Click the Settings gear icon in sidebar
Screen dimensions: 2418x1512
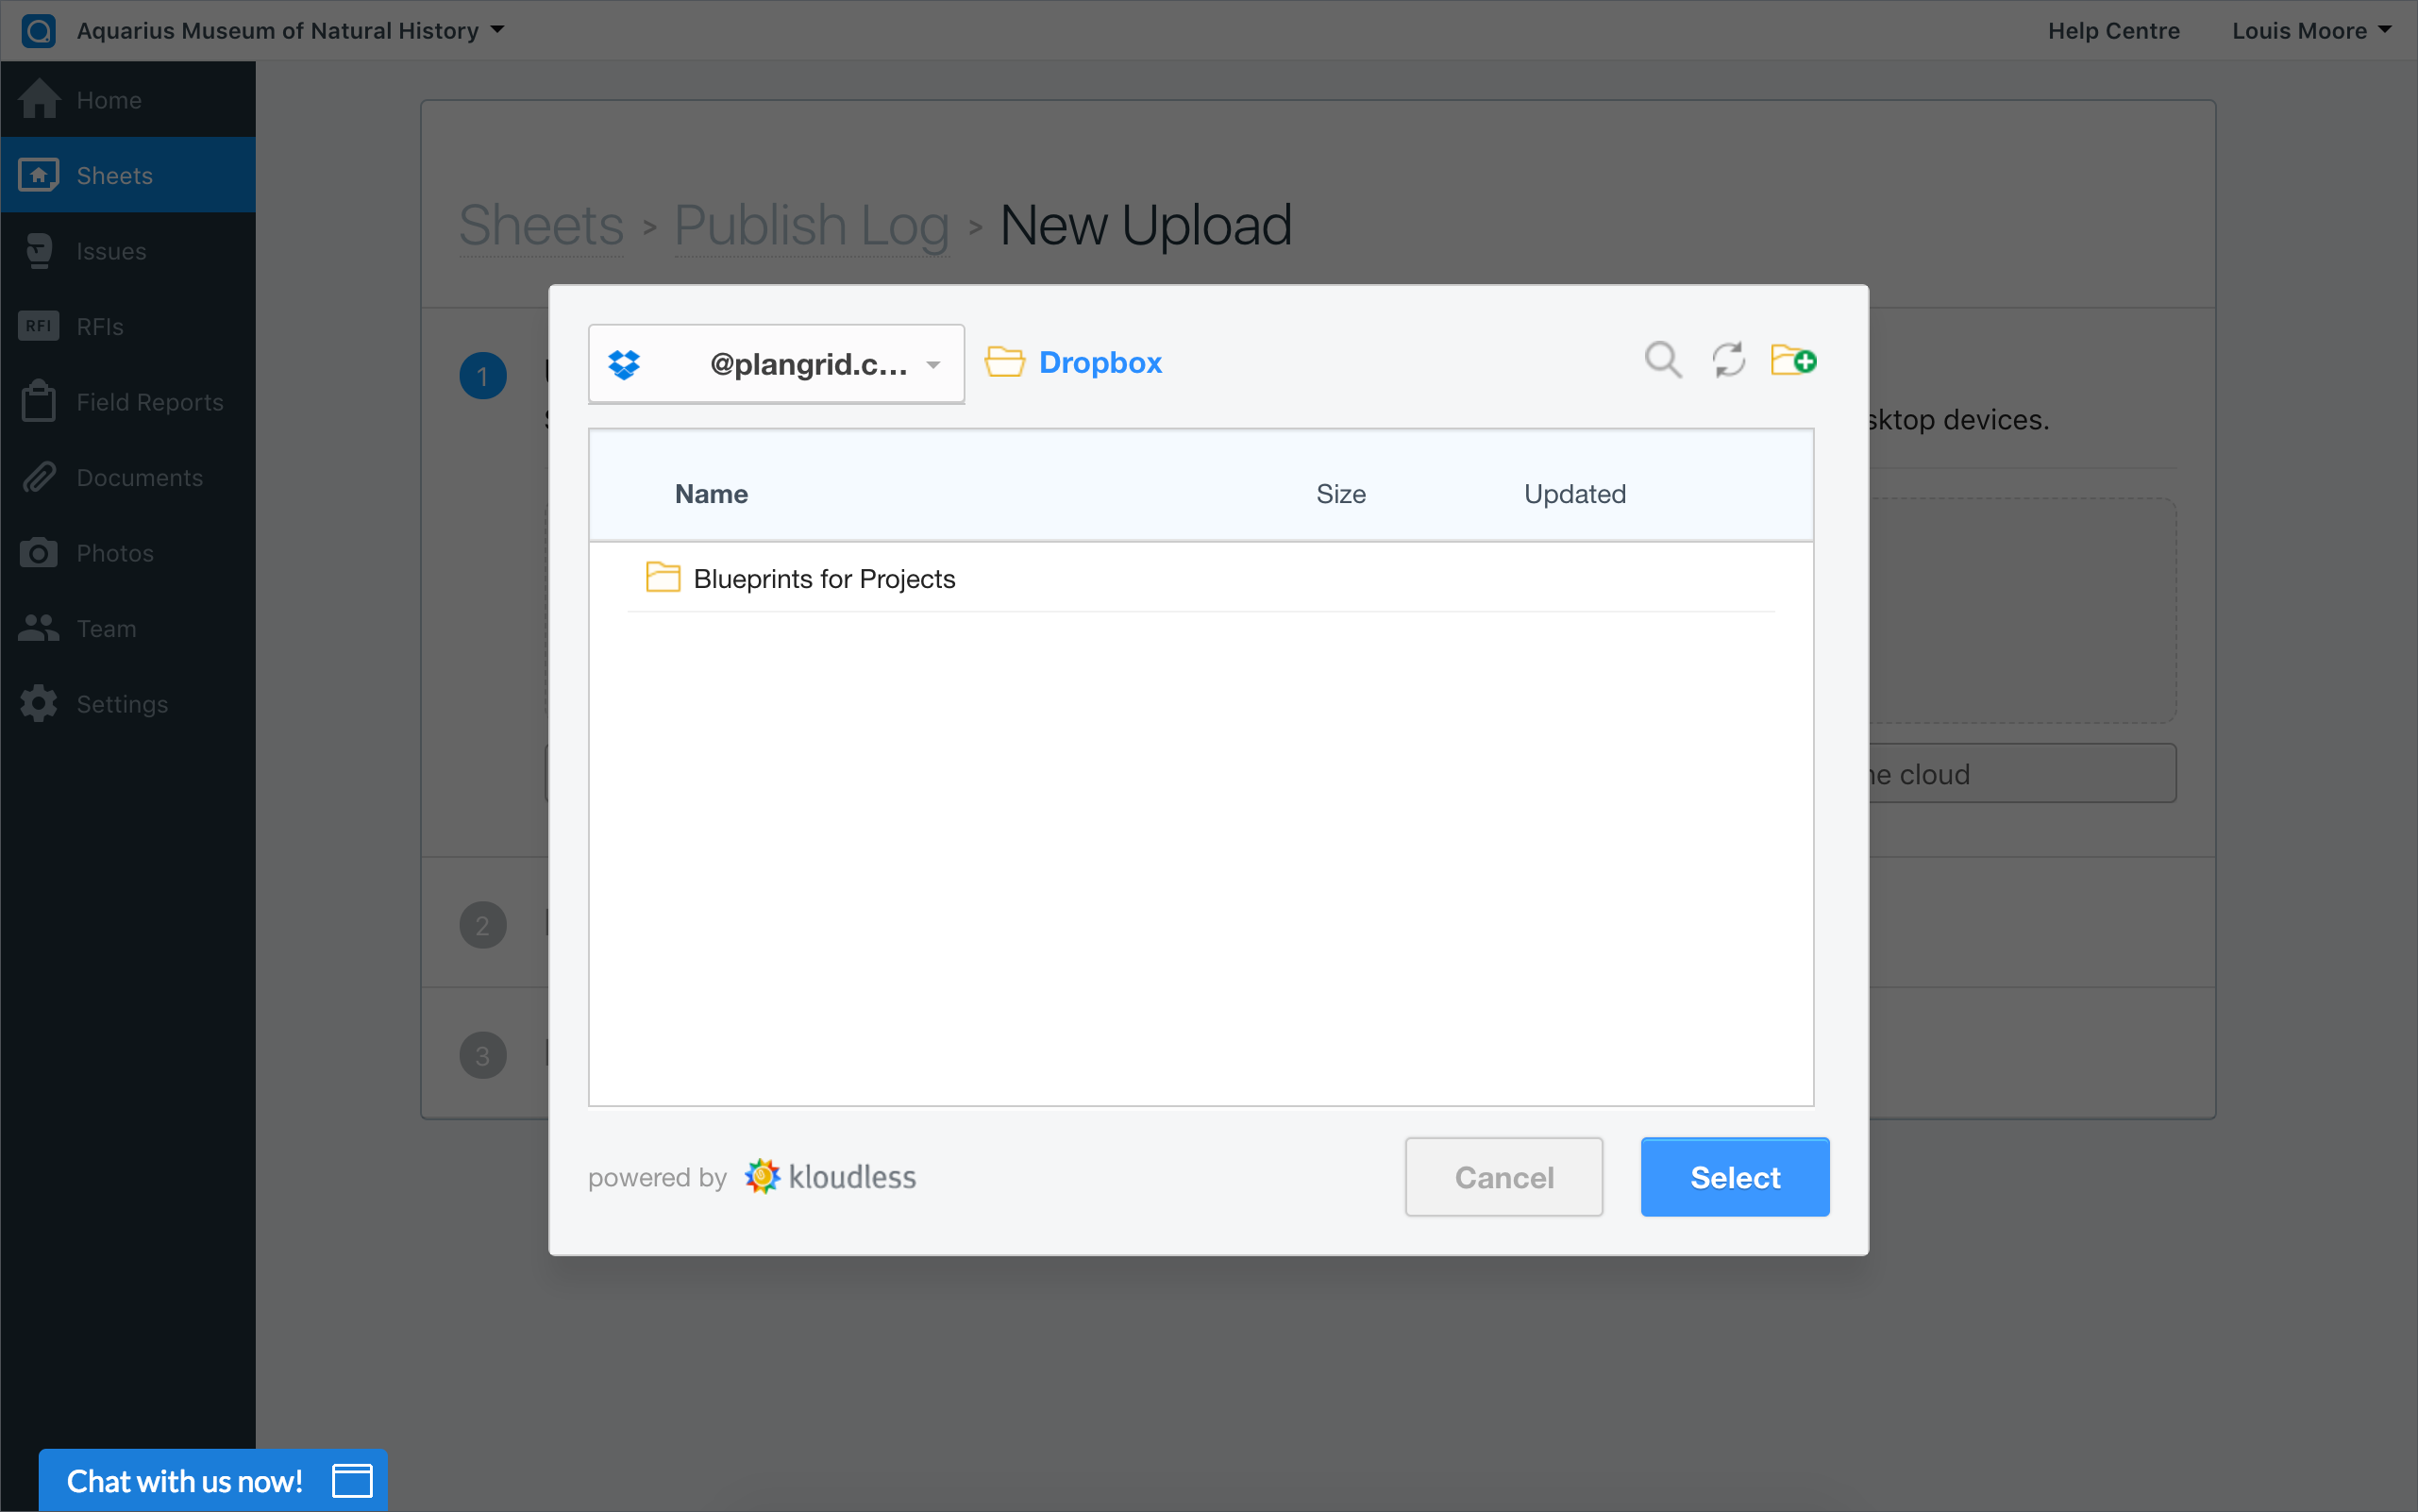point(39,704)
